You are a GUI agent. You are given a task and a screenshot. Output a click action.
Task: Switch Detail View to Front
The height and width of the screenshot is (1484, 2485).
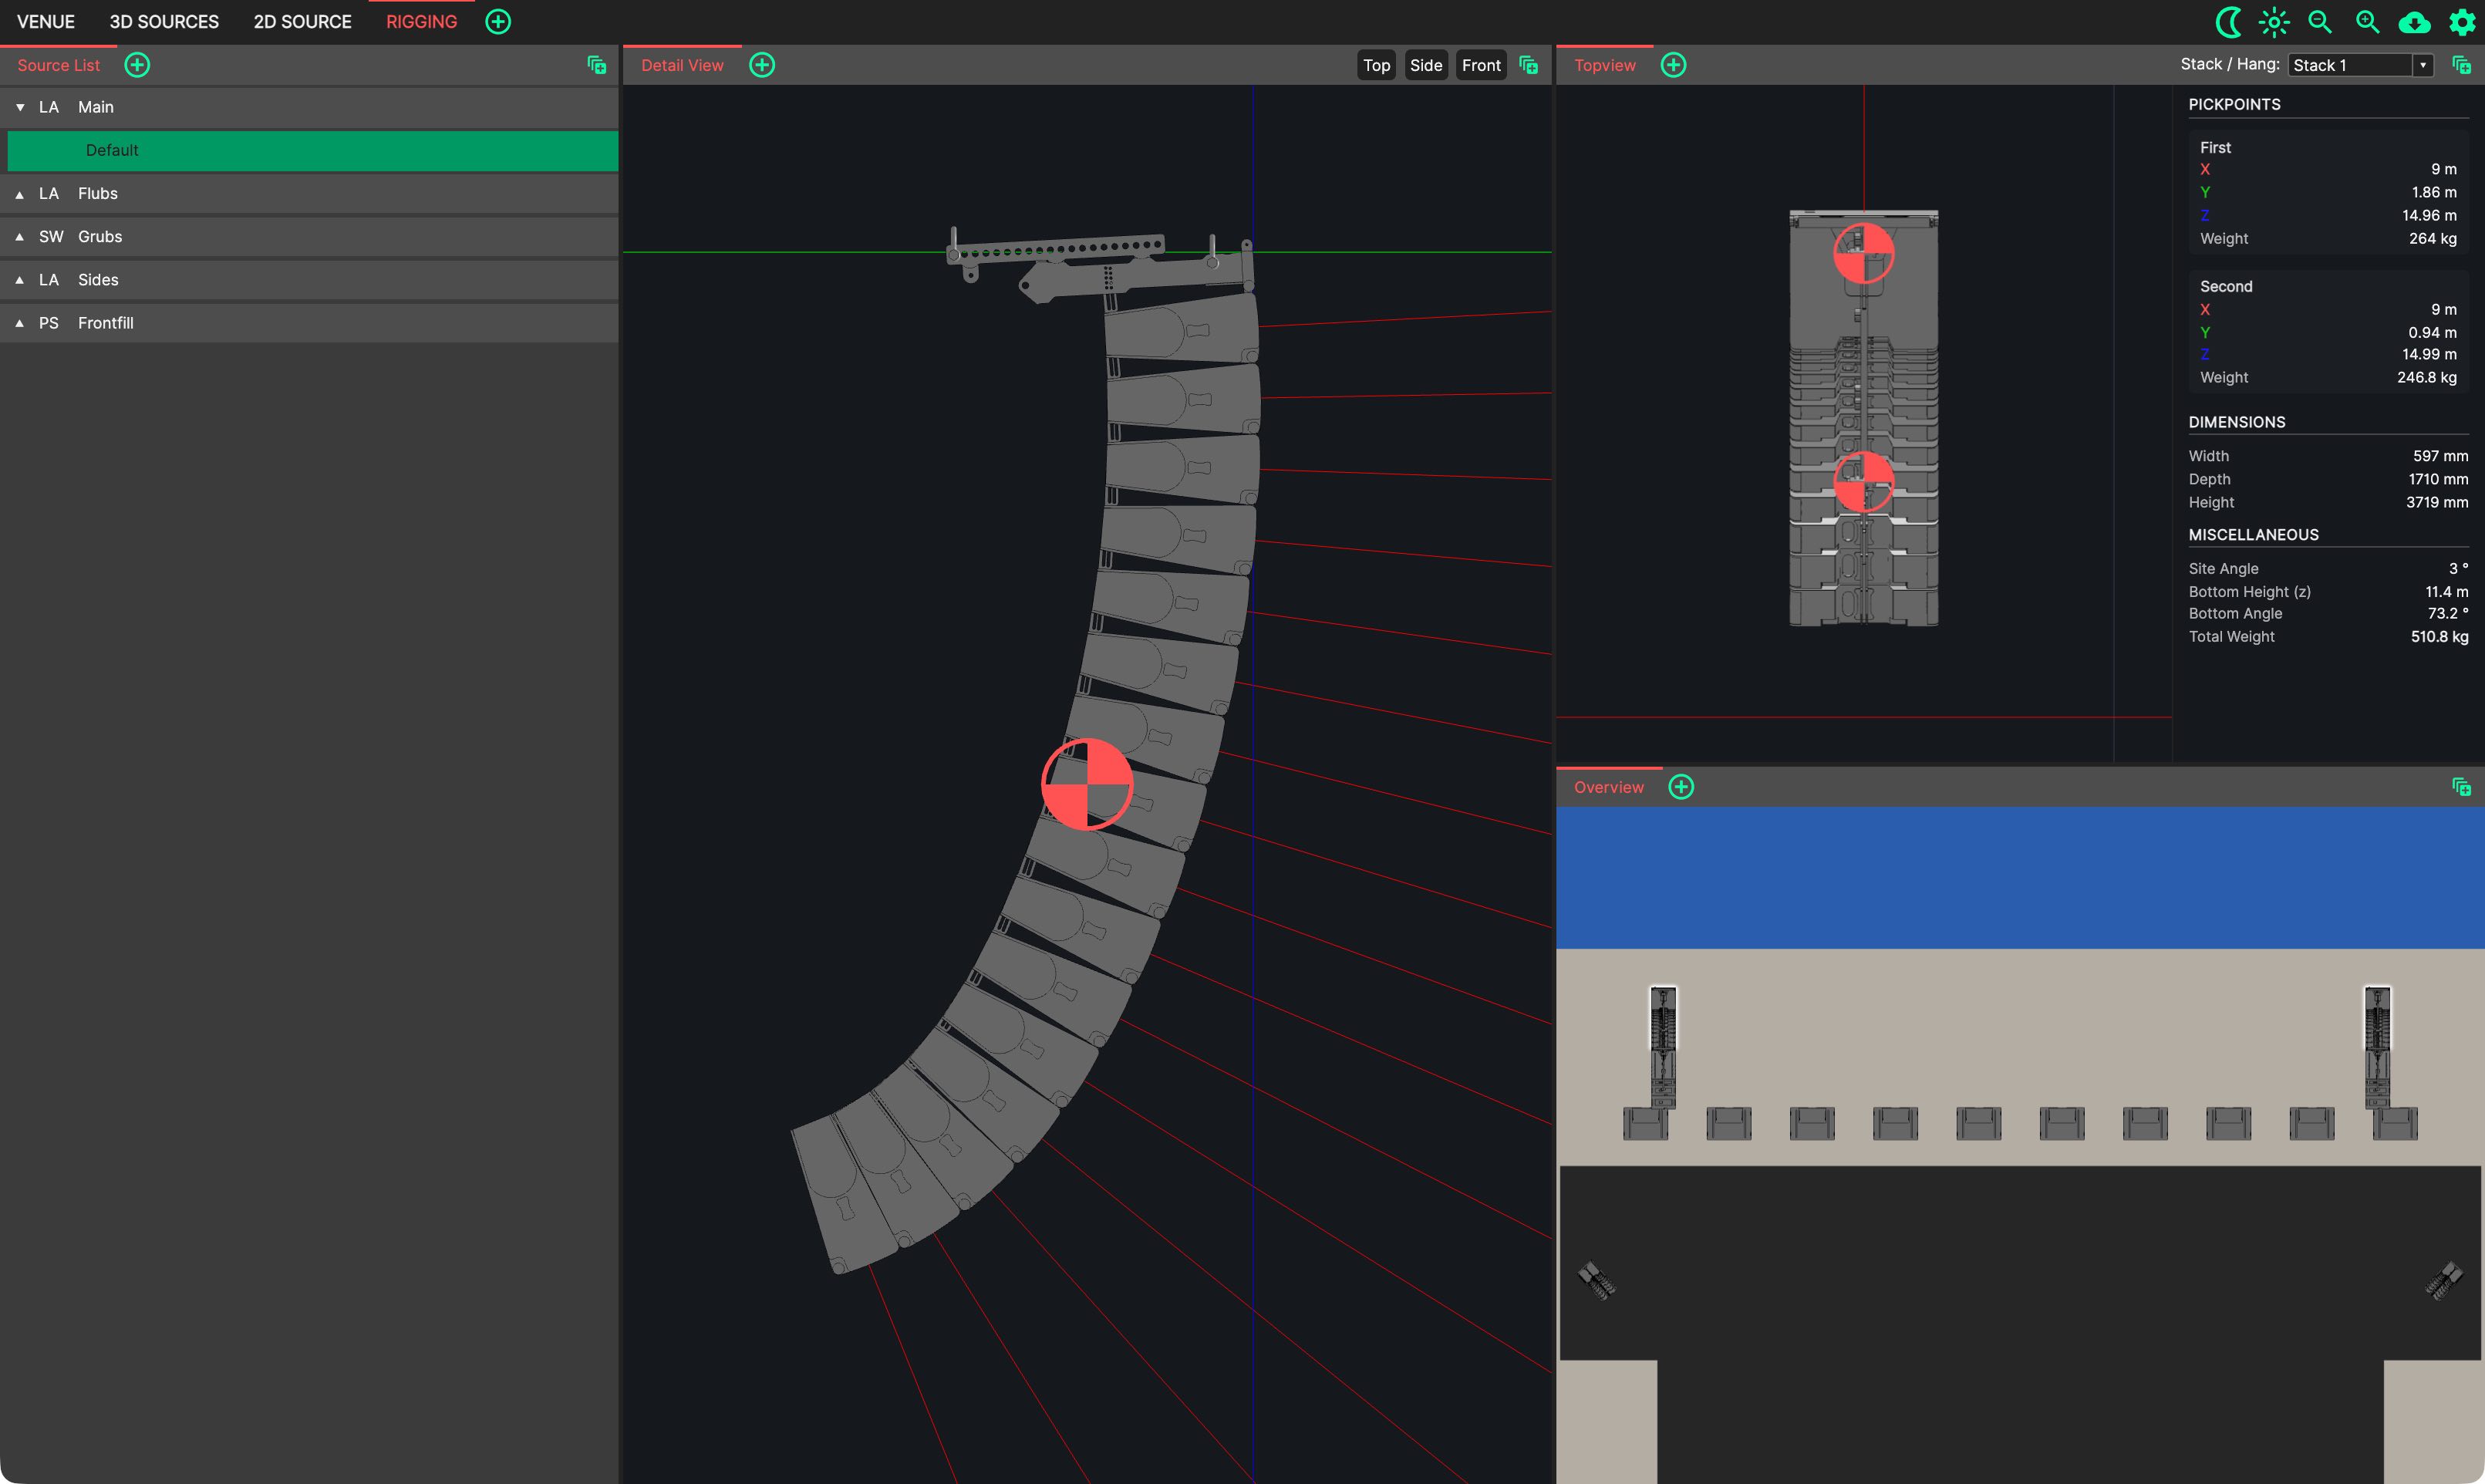(1481, 65)
